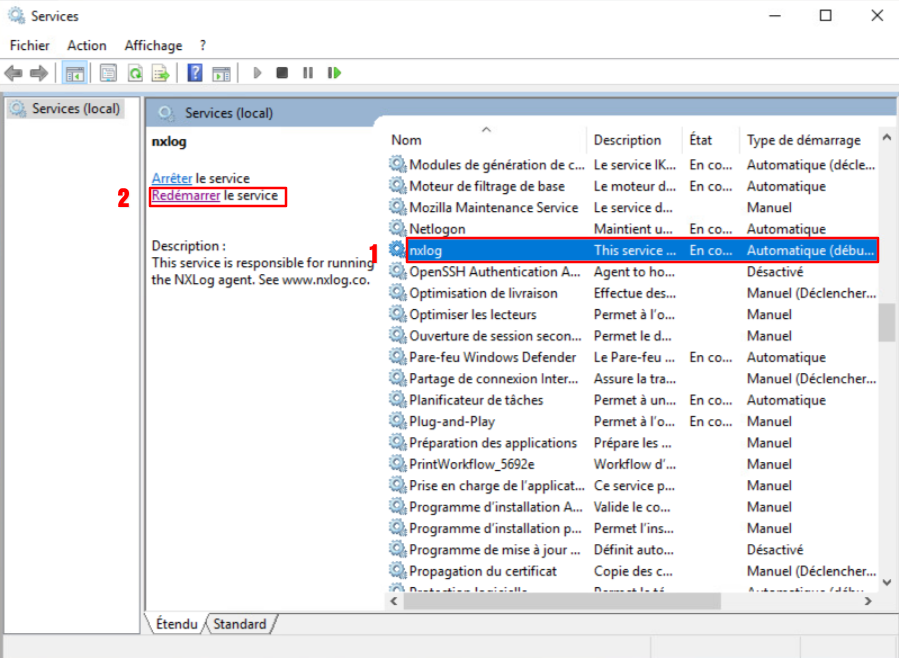This screenshot has width=899, height=658.
Task: Click the Export List toolbar icon
Action: [x=160, y=73]
